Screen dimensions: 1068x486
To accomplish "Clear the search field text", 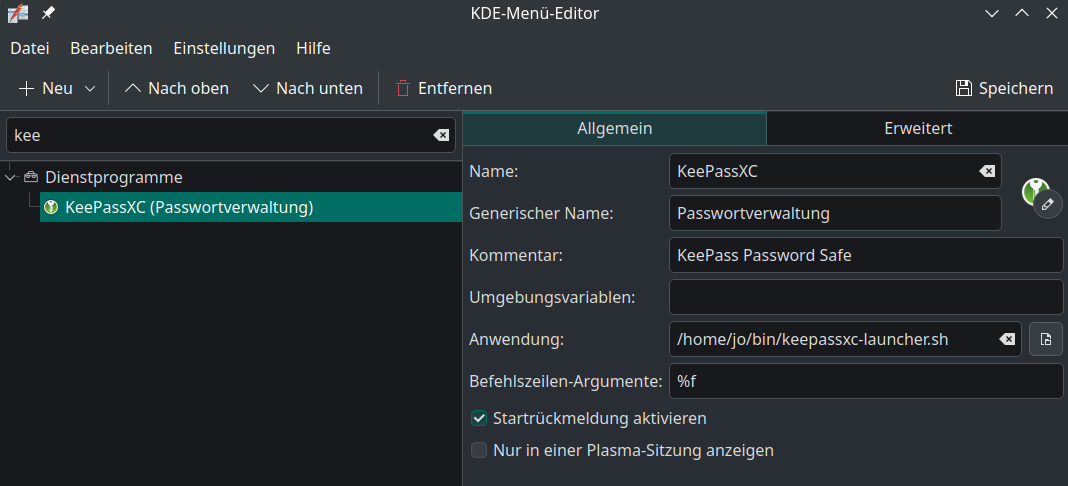I will [441, 135].
